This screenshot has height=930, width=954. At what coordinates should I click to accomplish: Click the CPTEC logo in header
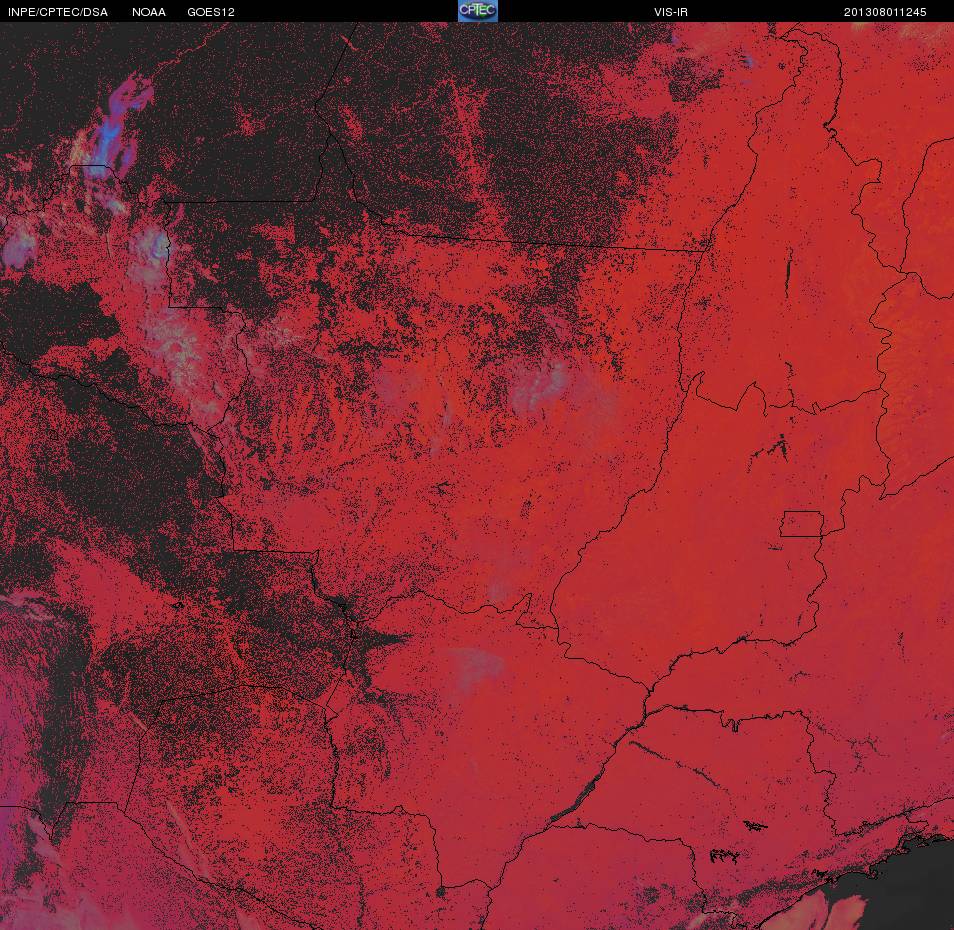click(x=478, y=11)
